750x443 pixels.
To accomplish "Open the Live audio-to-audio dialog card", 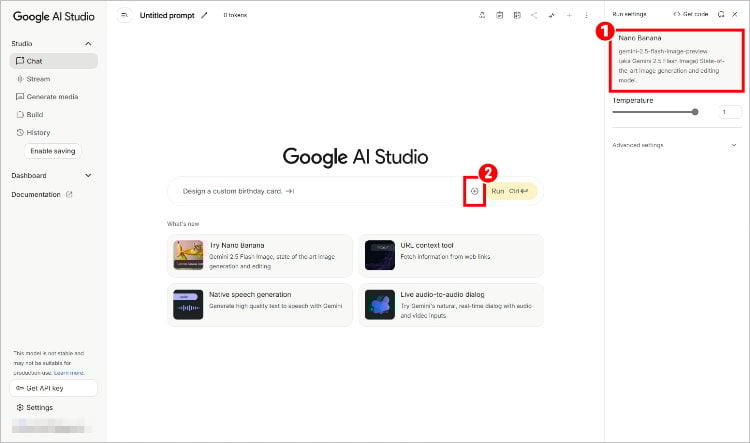I will tap(451, 305).
